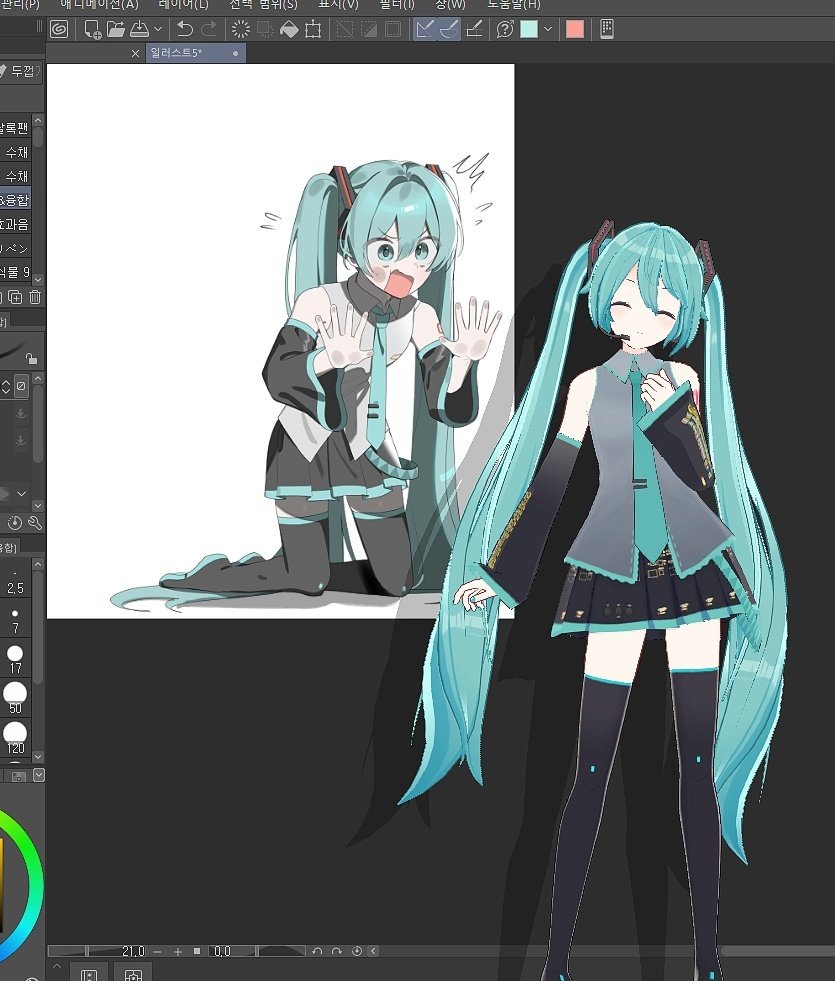Rotate canvas left with counterclockwise arrow
This screenshot has width=835, height=981.
[317, 951]
